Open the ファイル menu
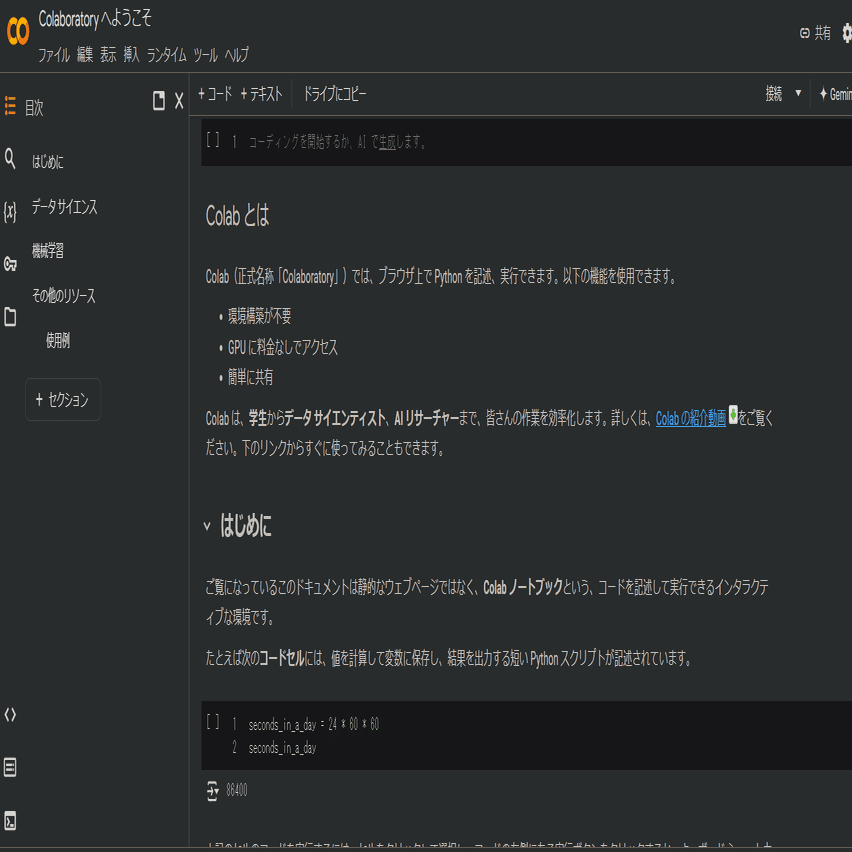Image resolution: width=852 pixels, height=852 pixels. 54,55
